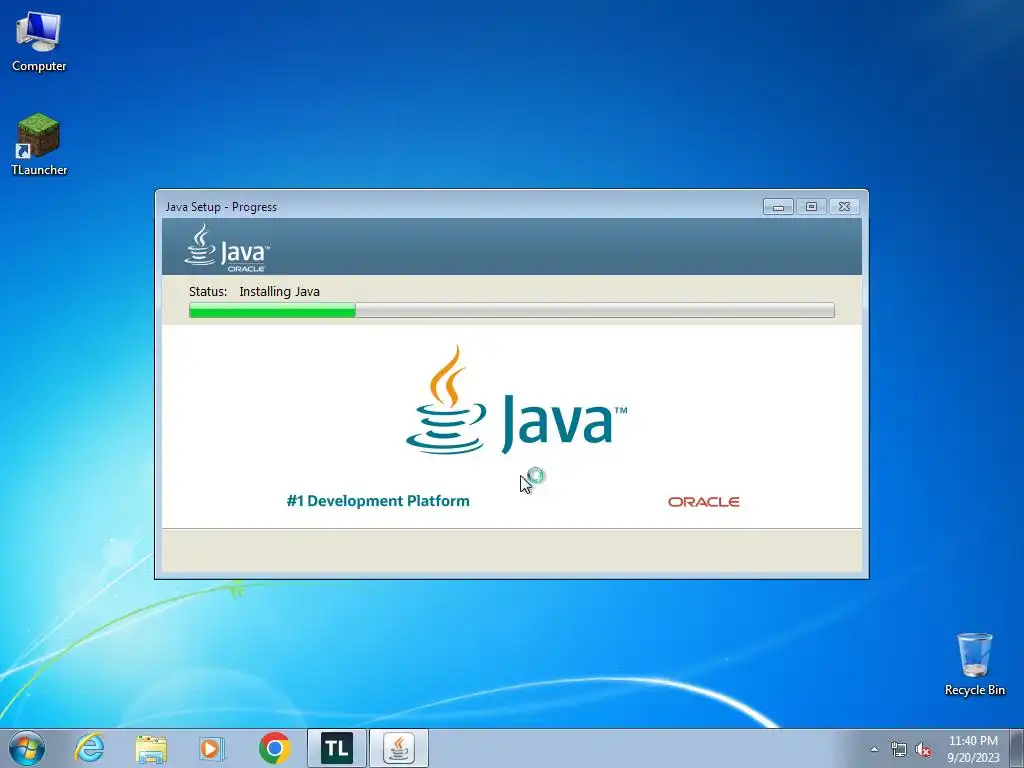Switch to TL TLauncher taskbar button

click(337, 748)
